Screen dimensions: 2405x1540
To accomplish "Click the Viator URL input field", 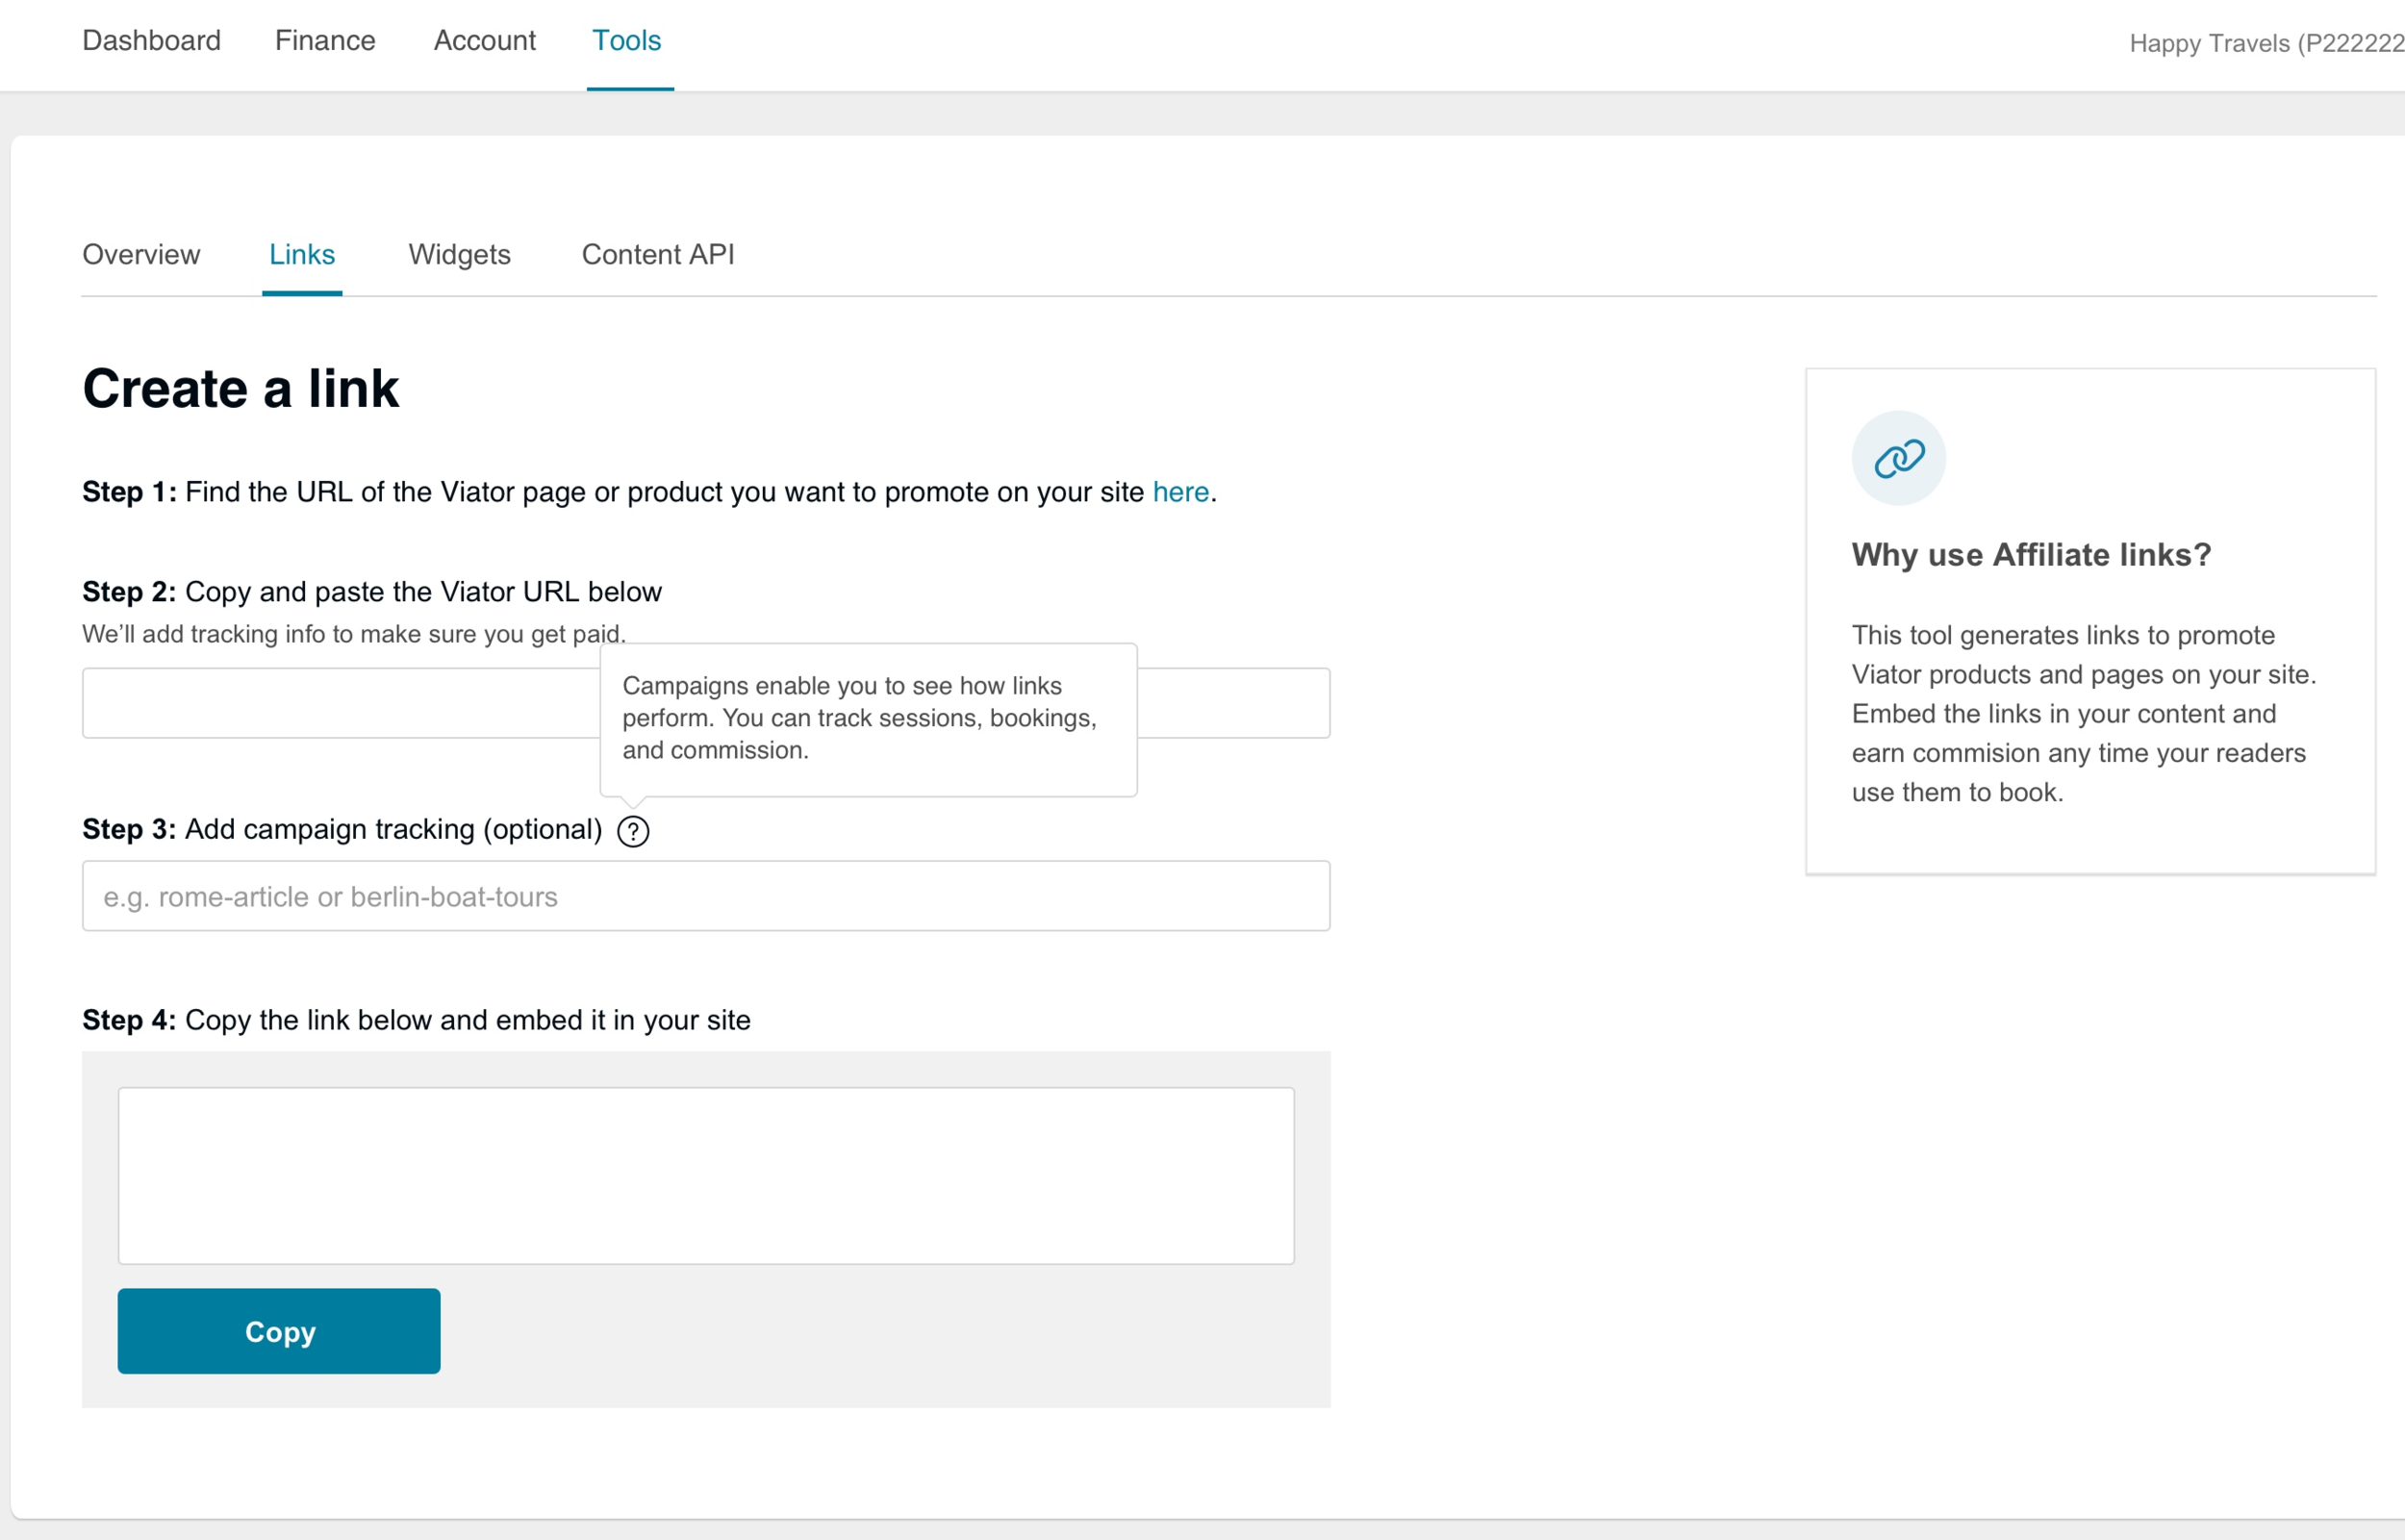I will click(340, 703).
